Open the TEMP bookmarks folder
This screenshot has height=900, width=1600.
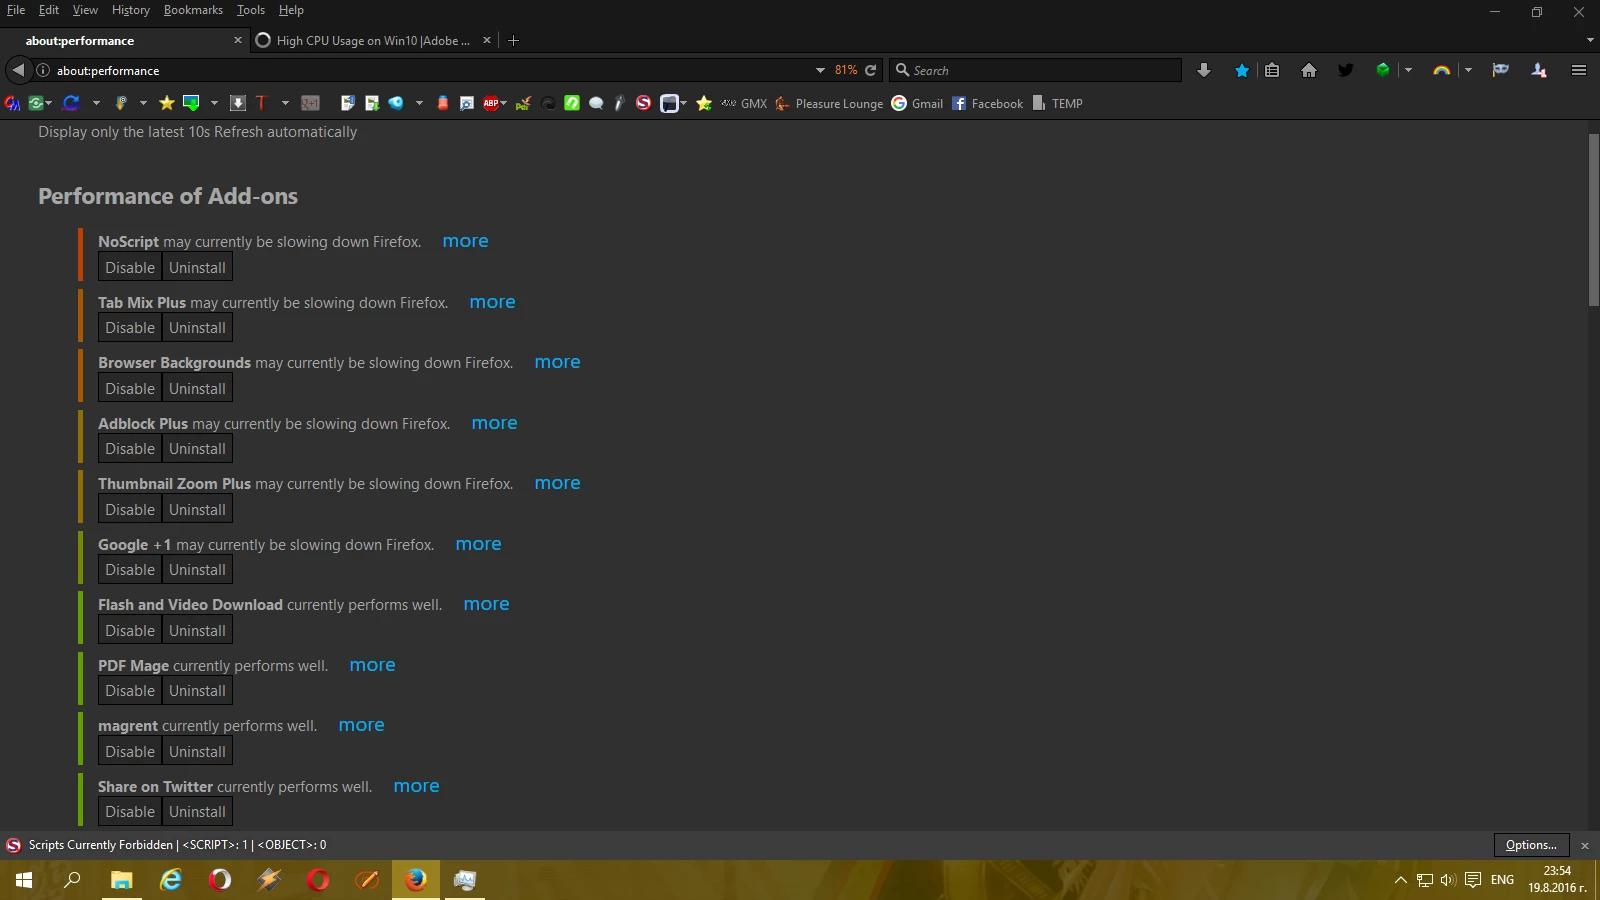pyautogui.click(x=1057, y=103)
